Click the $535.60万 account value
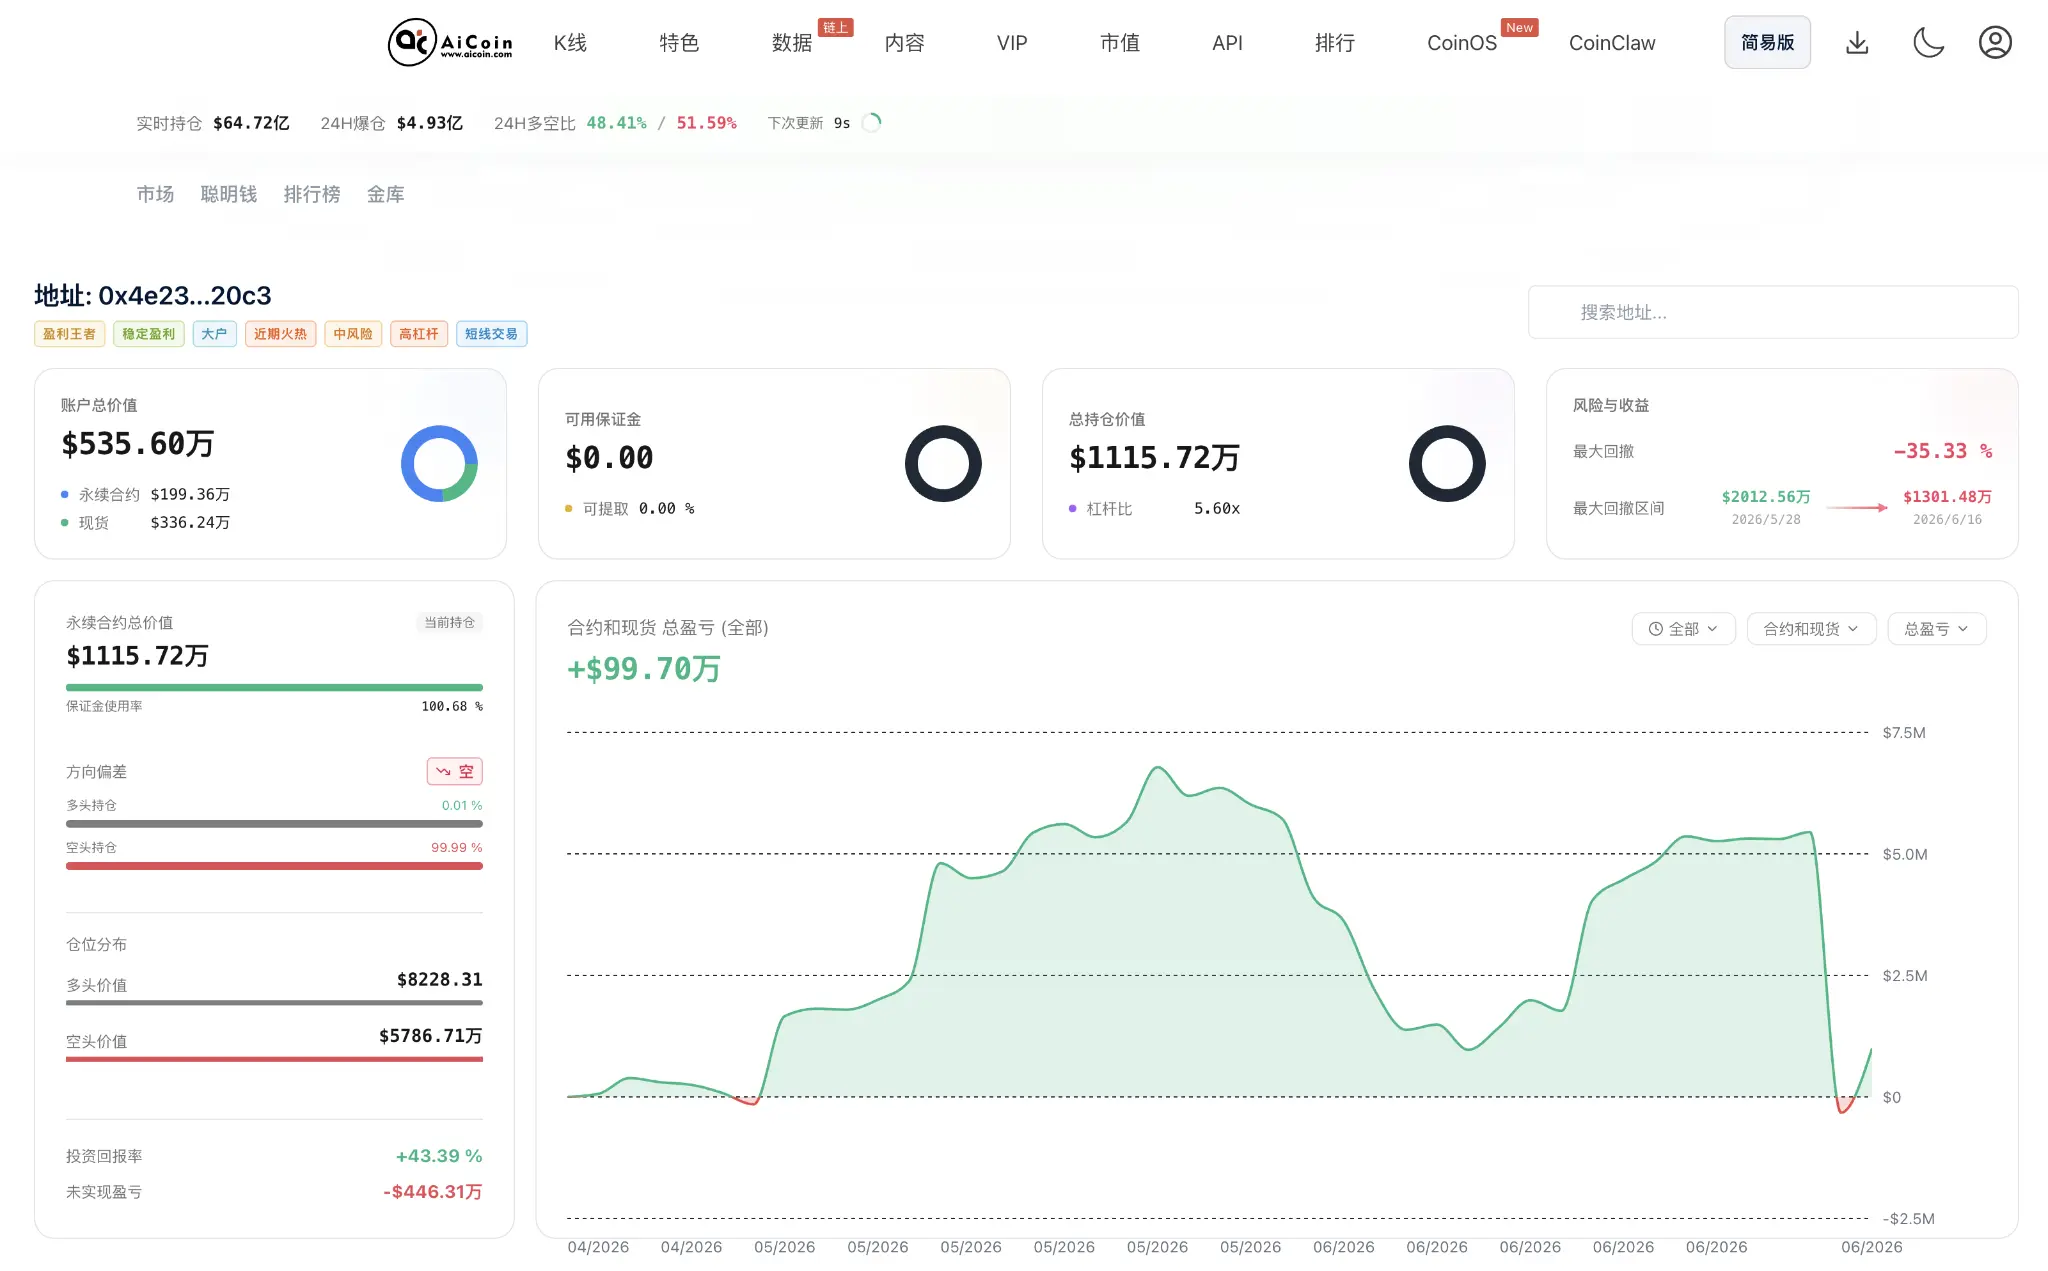 point(138,444)
